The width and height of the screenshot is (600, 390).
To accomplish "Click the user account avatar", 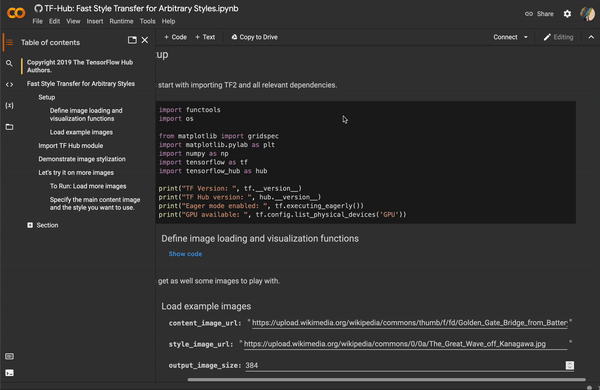I will [587, 14].
